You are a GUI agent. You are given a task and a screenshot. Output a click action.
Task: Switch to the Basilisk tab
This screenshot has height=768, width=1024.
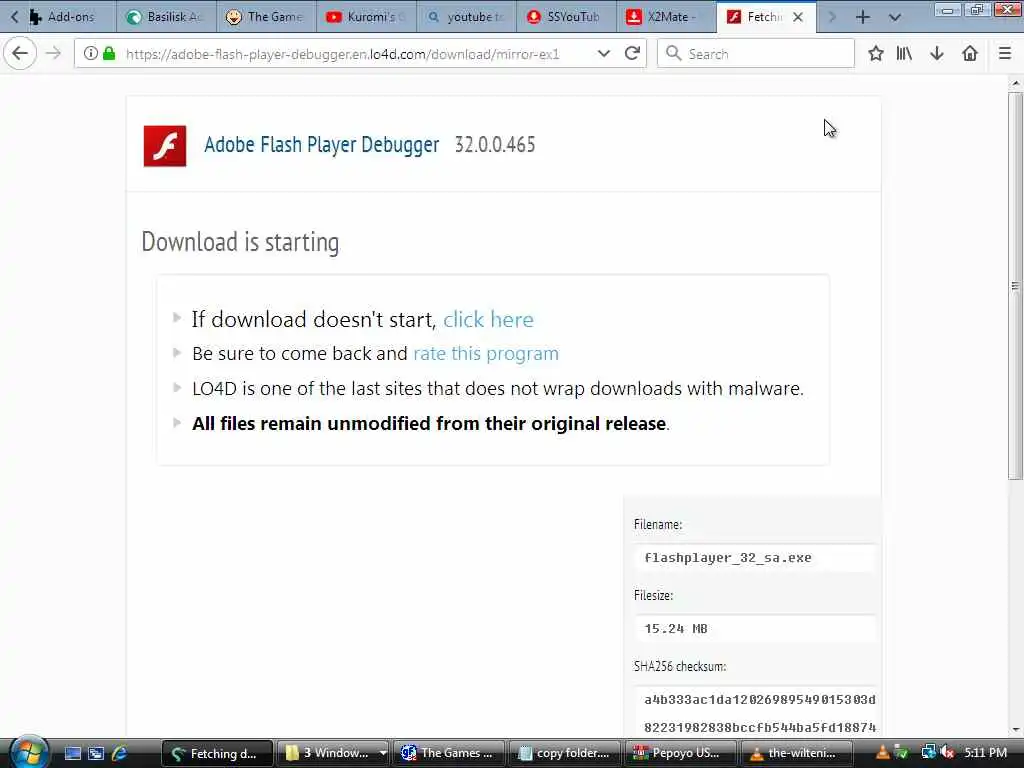pyautogui.click(x=167, y=17)
